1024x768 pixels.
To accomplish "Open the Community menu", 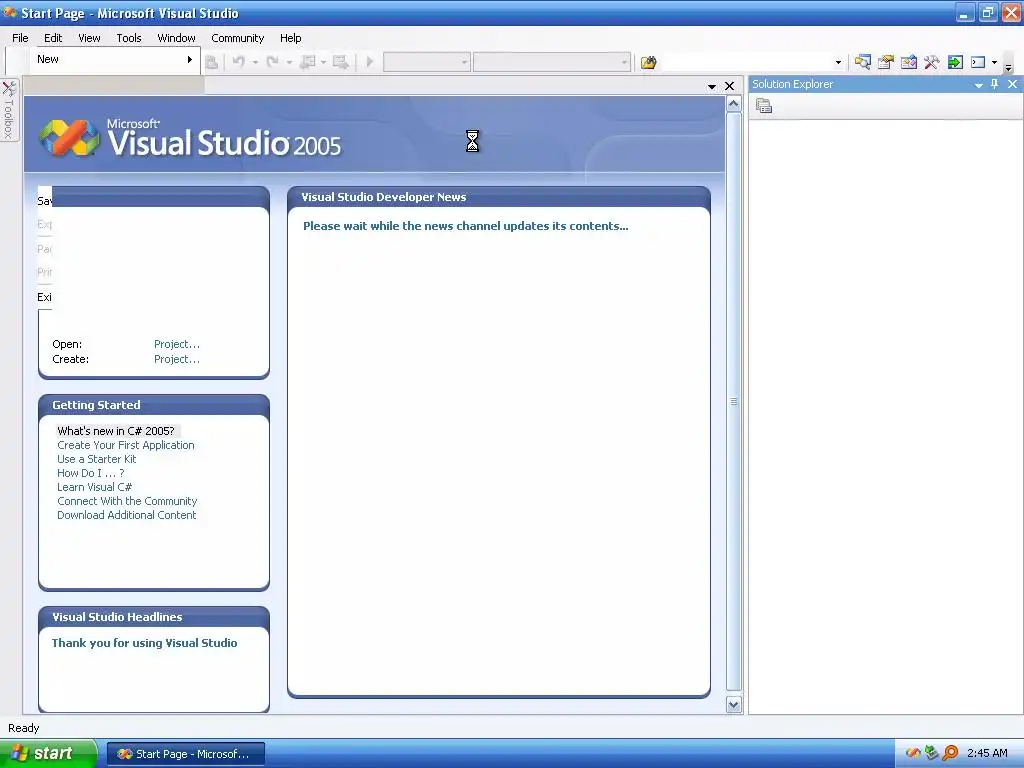I will [x=238, y=38].
